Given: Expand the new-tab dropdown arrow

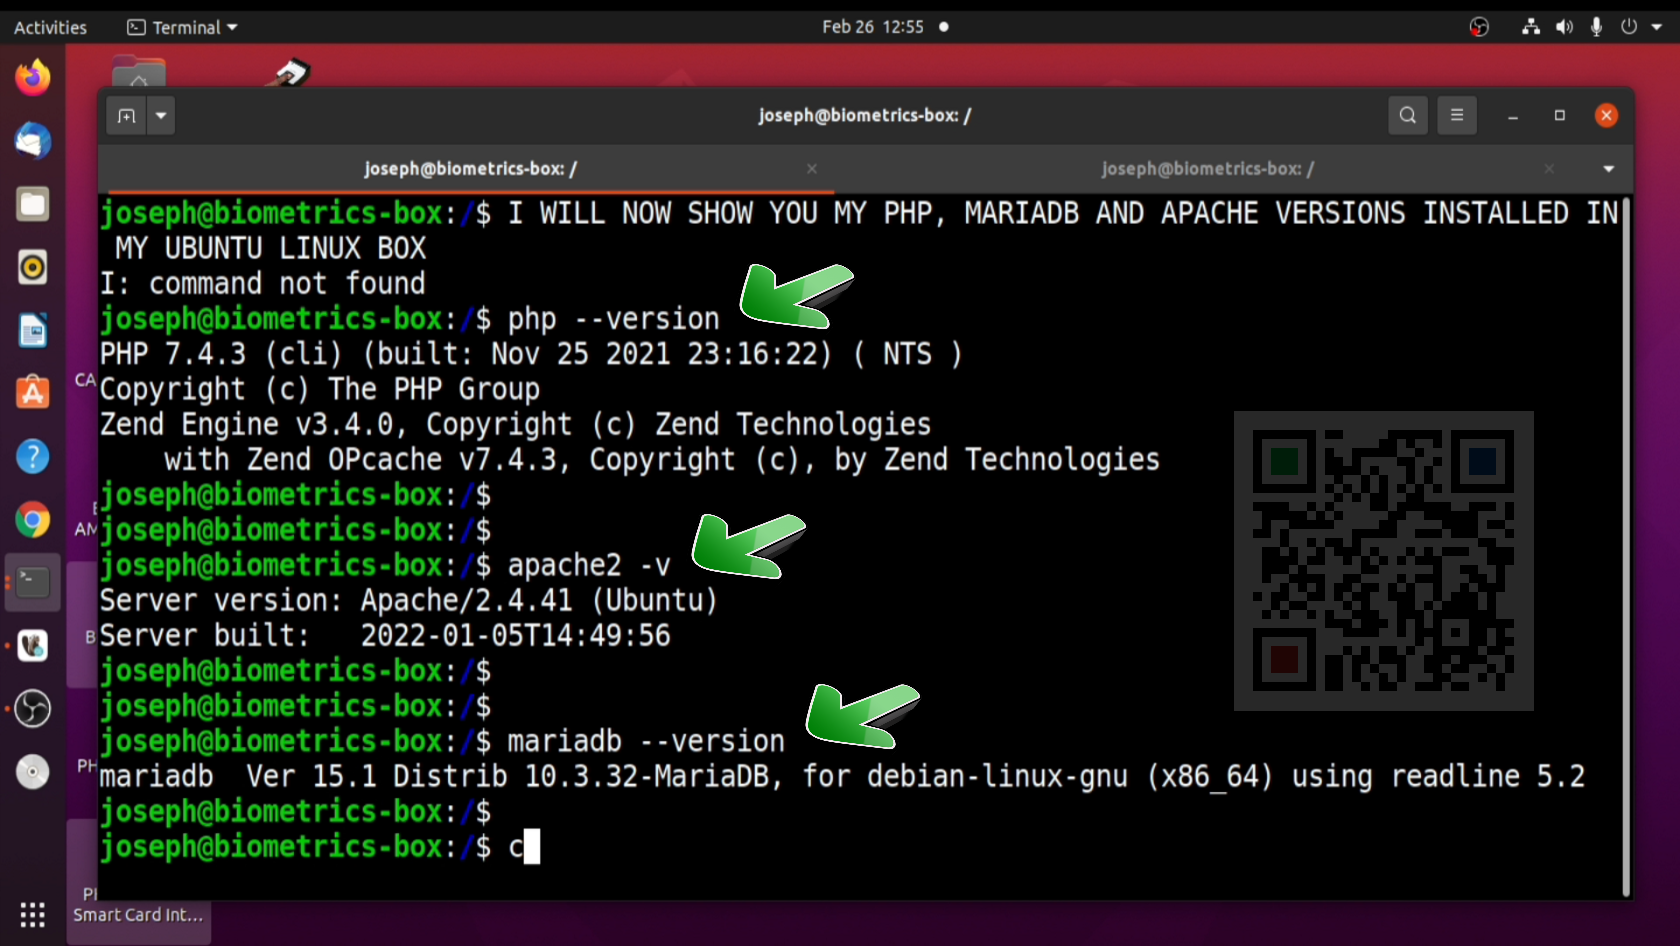Looking at the screenshot, I should (161, 115).
